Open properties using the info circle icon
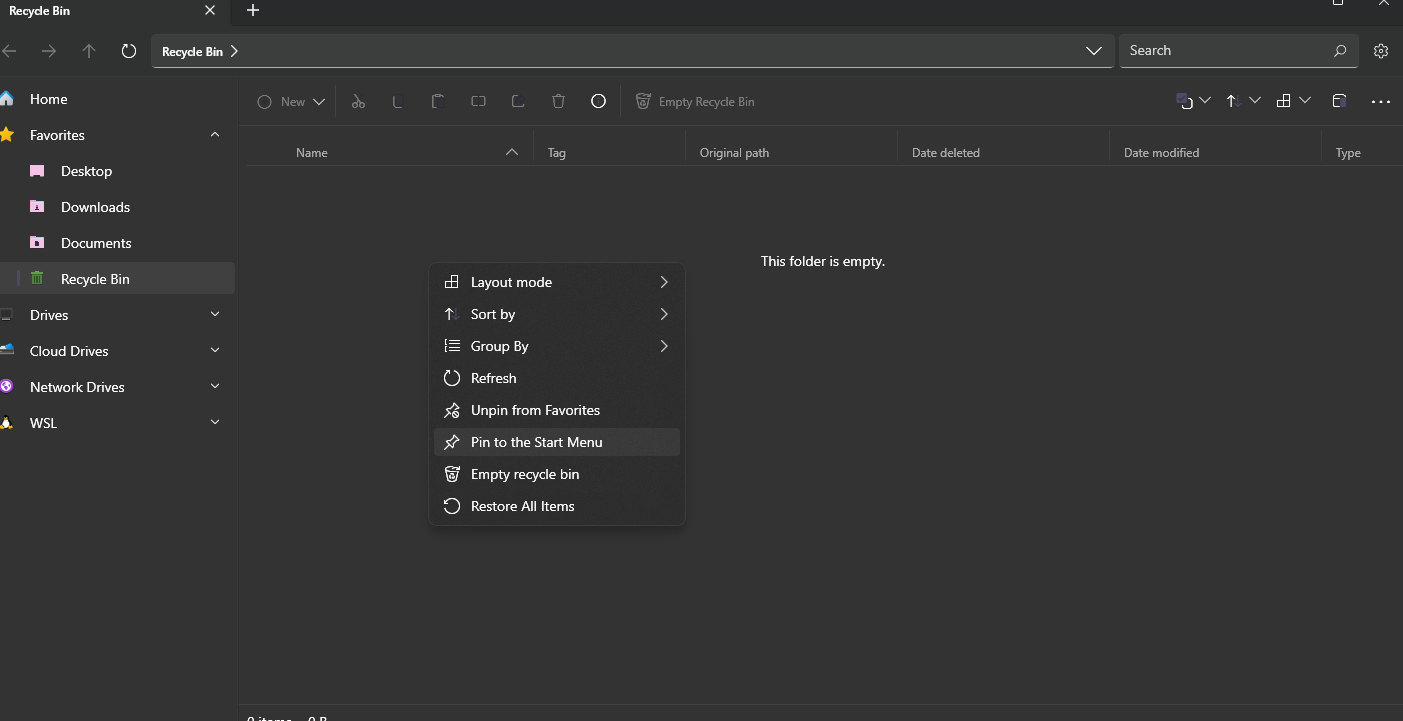Image resolution: width=1403 pixels, height=721 pixels. pos(598,101)
